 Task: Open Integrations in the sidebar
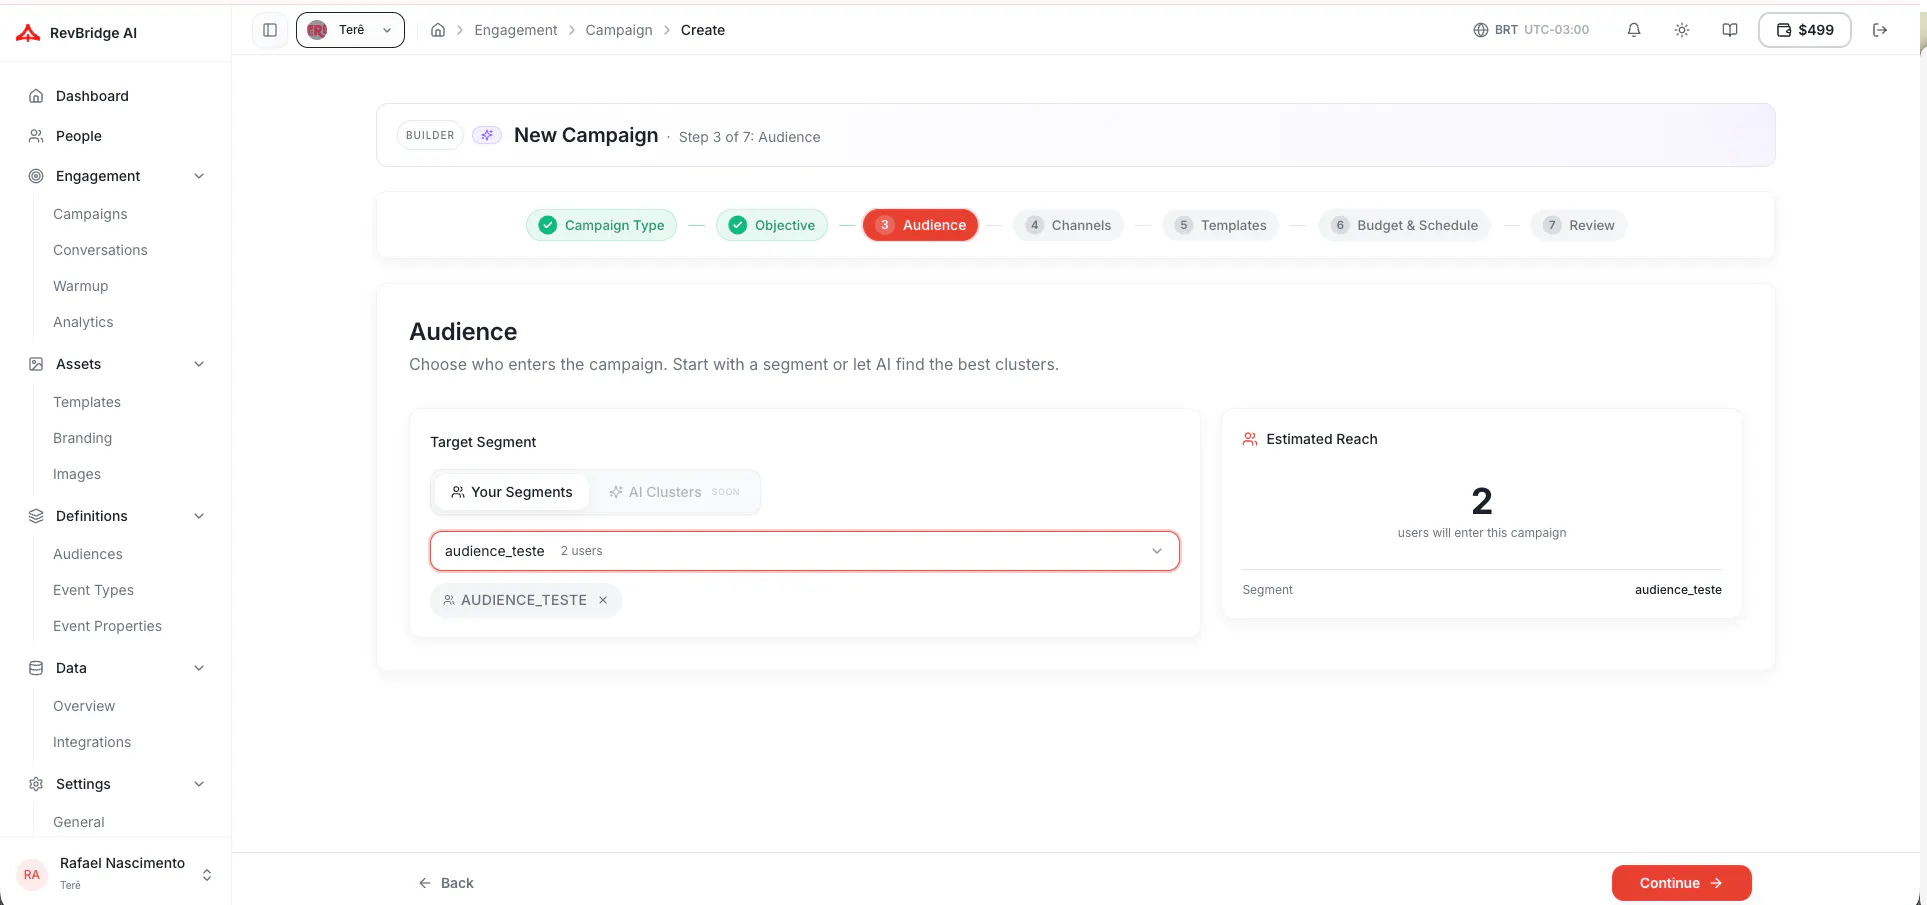point(92,742)
